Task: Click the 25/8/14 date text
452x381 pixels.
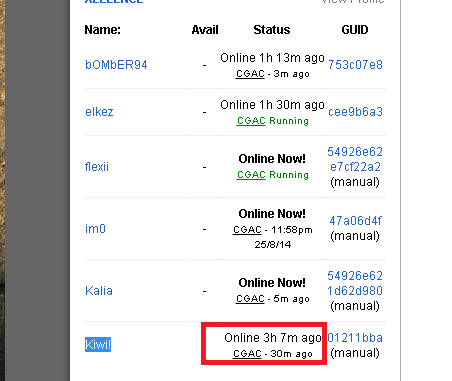Action: [x=273, y=245]
